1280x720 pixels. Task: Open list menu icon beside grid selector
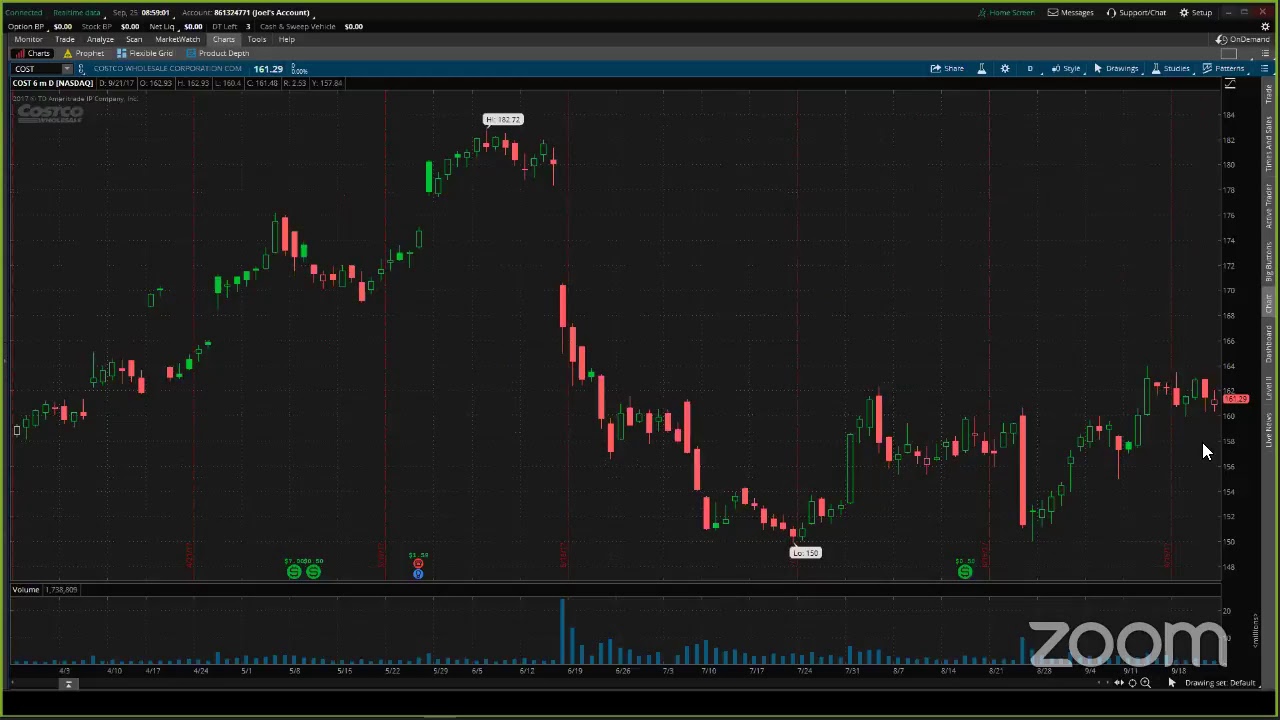[x=1264, y=53]
